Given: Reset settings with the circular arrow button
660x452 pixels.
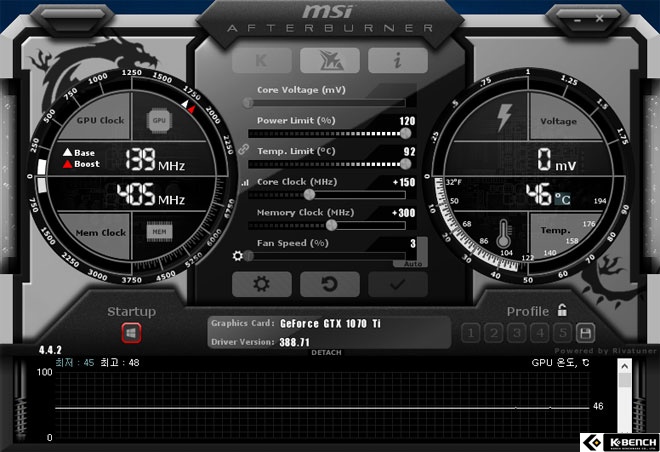Looking at the screenshot, I should click(330, 284).
